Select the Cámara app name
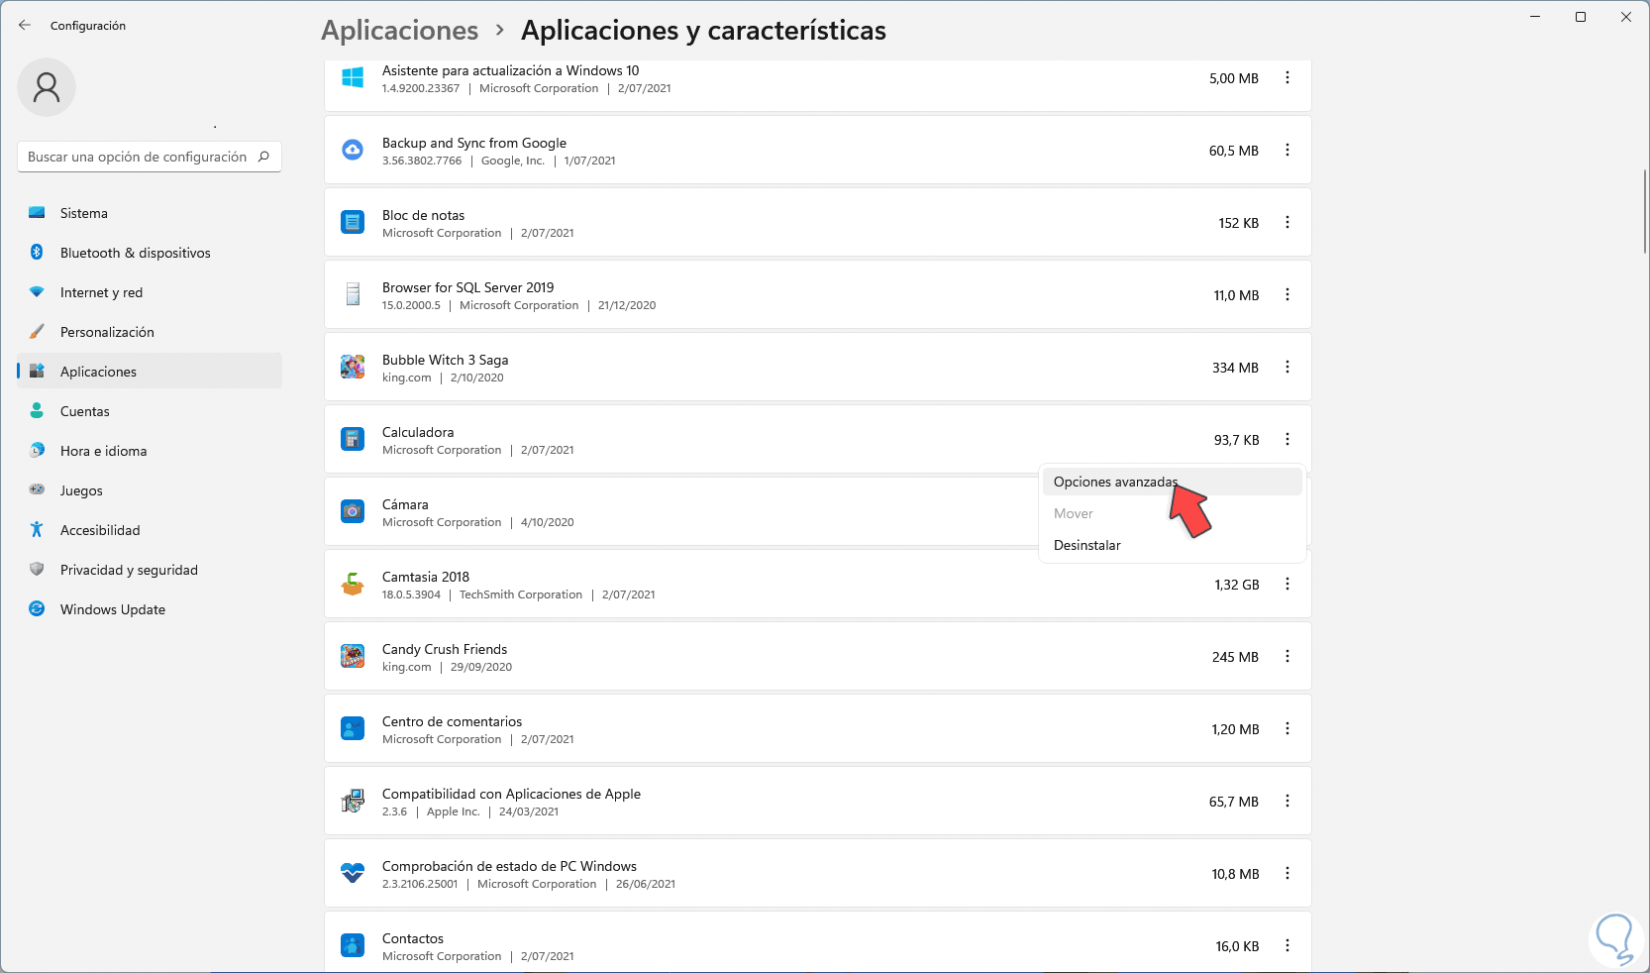Screen dimensions: 1650x973 coord(405,504)
